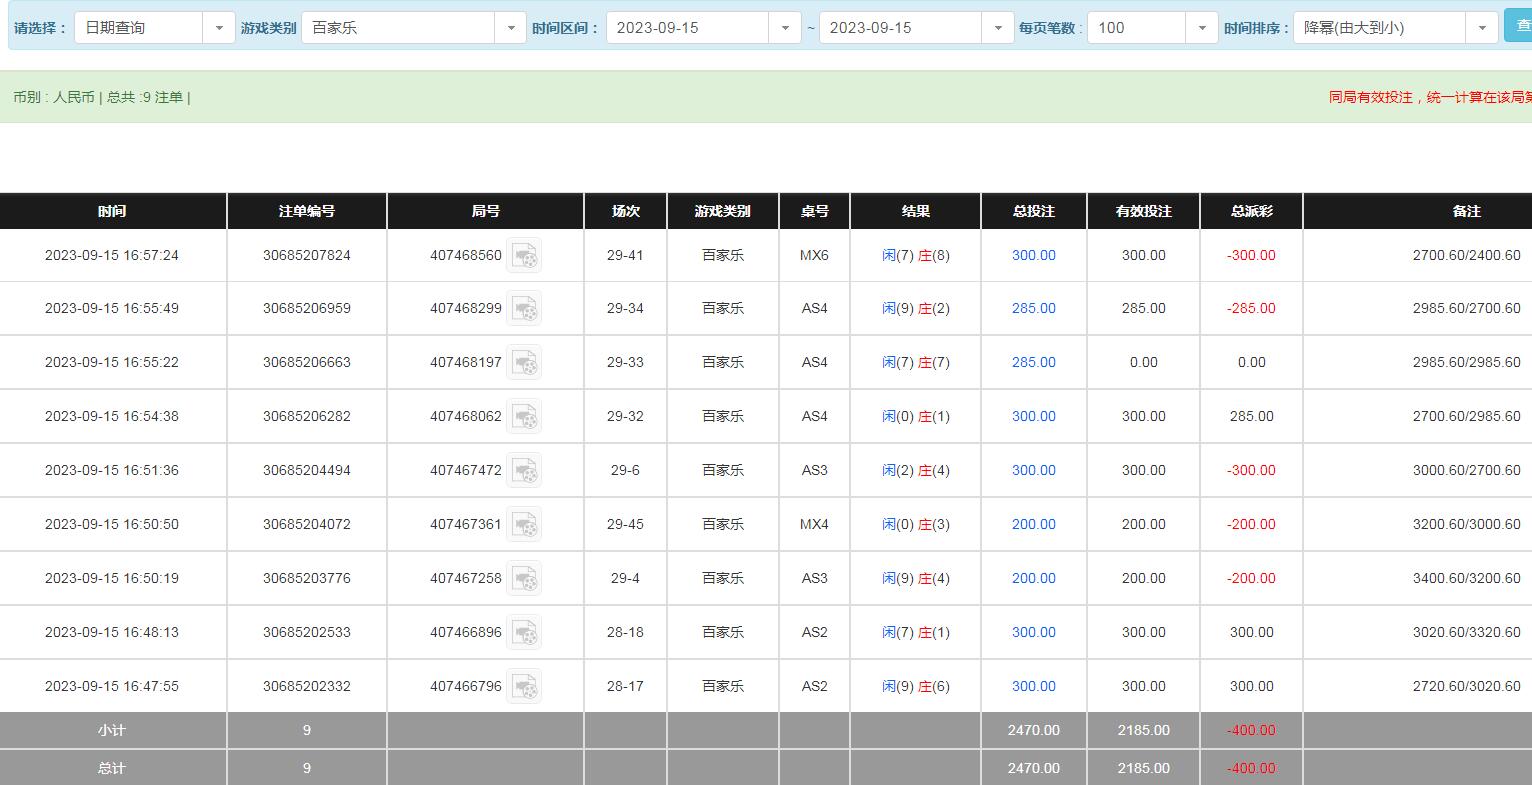This screenshot has height=785, width=1532.
Task: Open the 游戏类别 dropdown showing 百家乐
Action: [x=413, y=28]
